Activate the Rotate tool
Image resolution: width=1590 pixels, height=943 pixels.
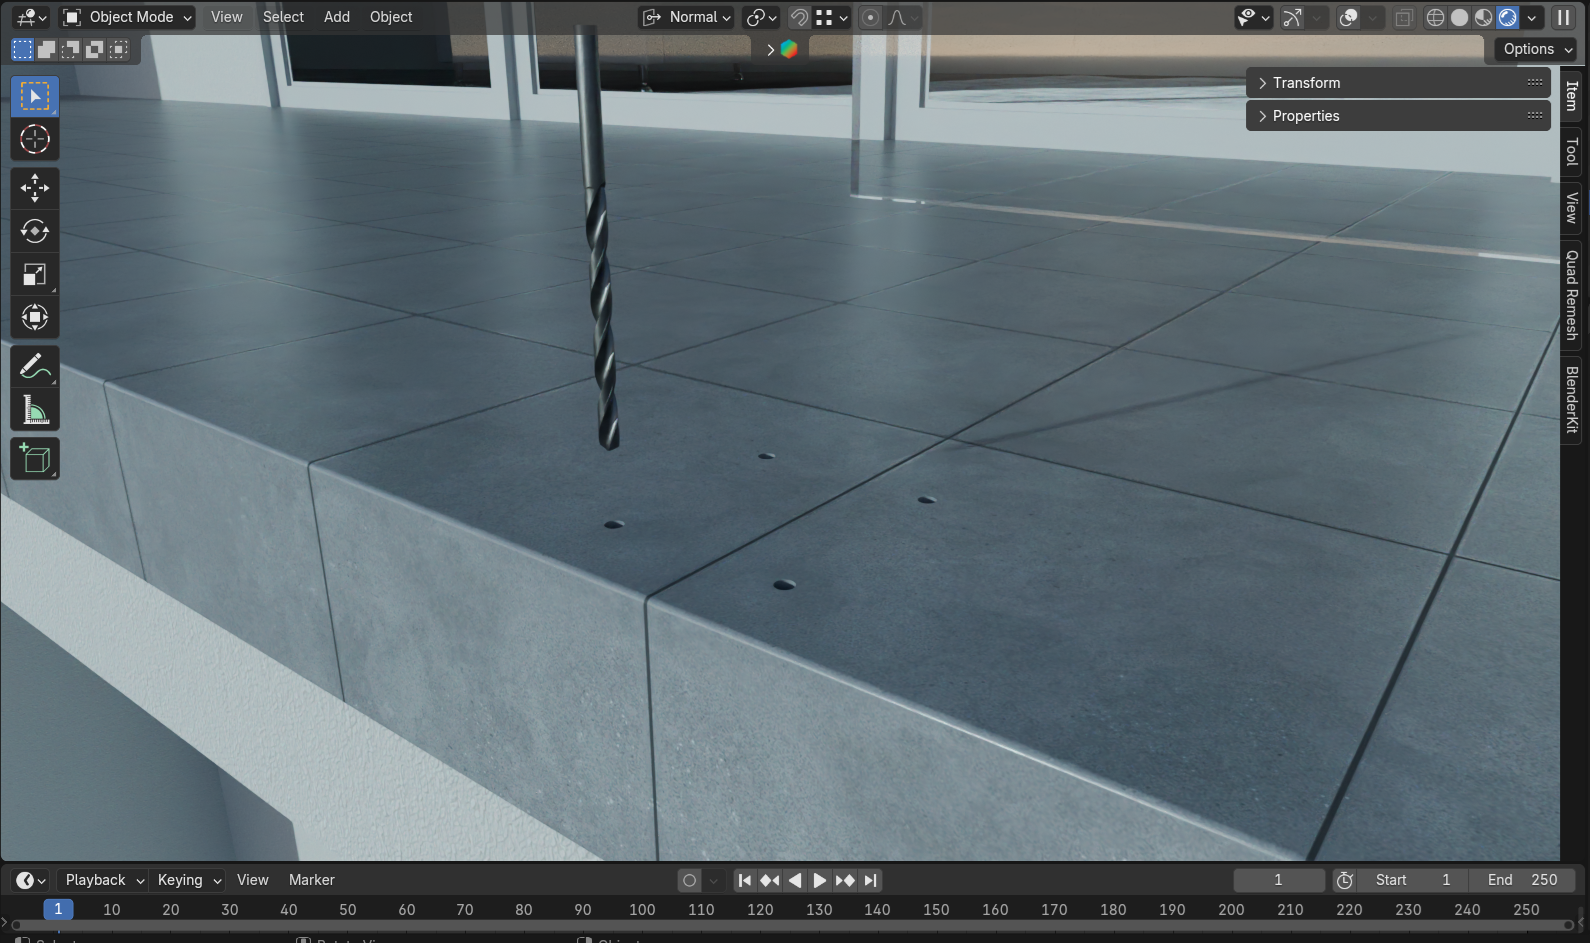[35, 231]
